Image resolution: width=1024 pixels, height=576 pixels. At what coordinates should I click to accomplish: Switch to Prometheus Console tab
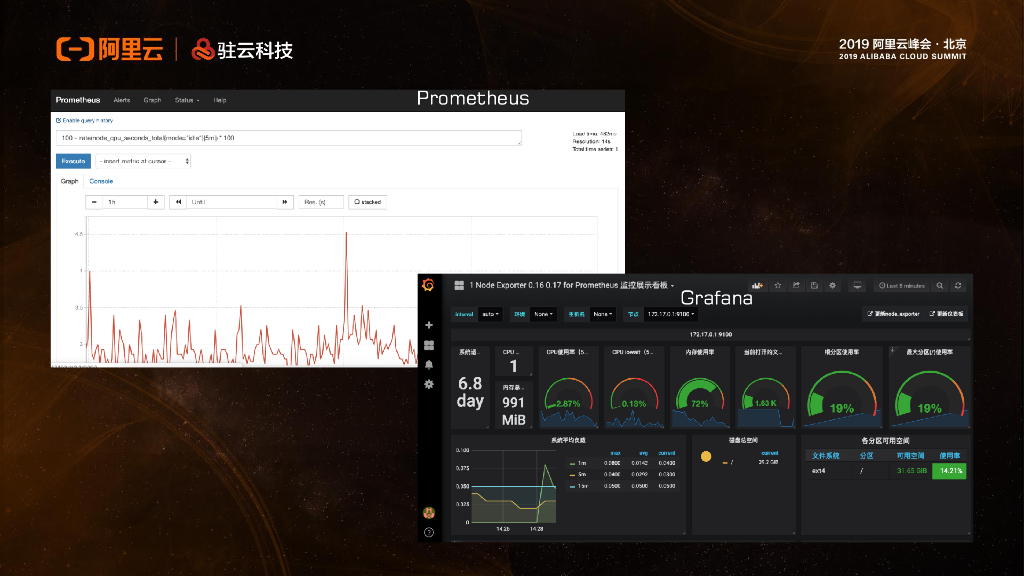pos(101,181)
